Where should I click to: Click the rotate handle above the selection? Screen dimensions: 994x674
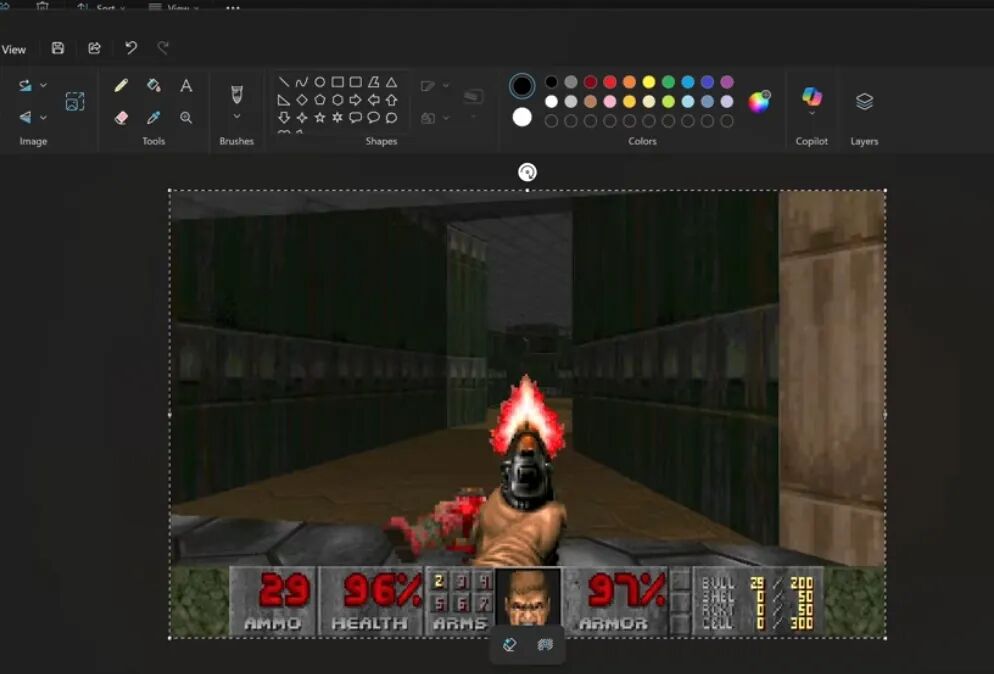click(527, 172)
